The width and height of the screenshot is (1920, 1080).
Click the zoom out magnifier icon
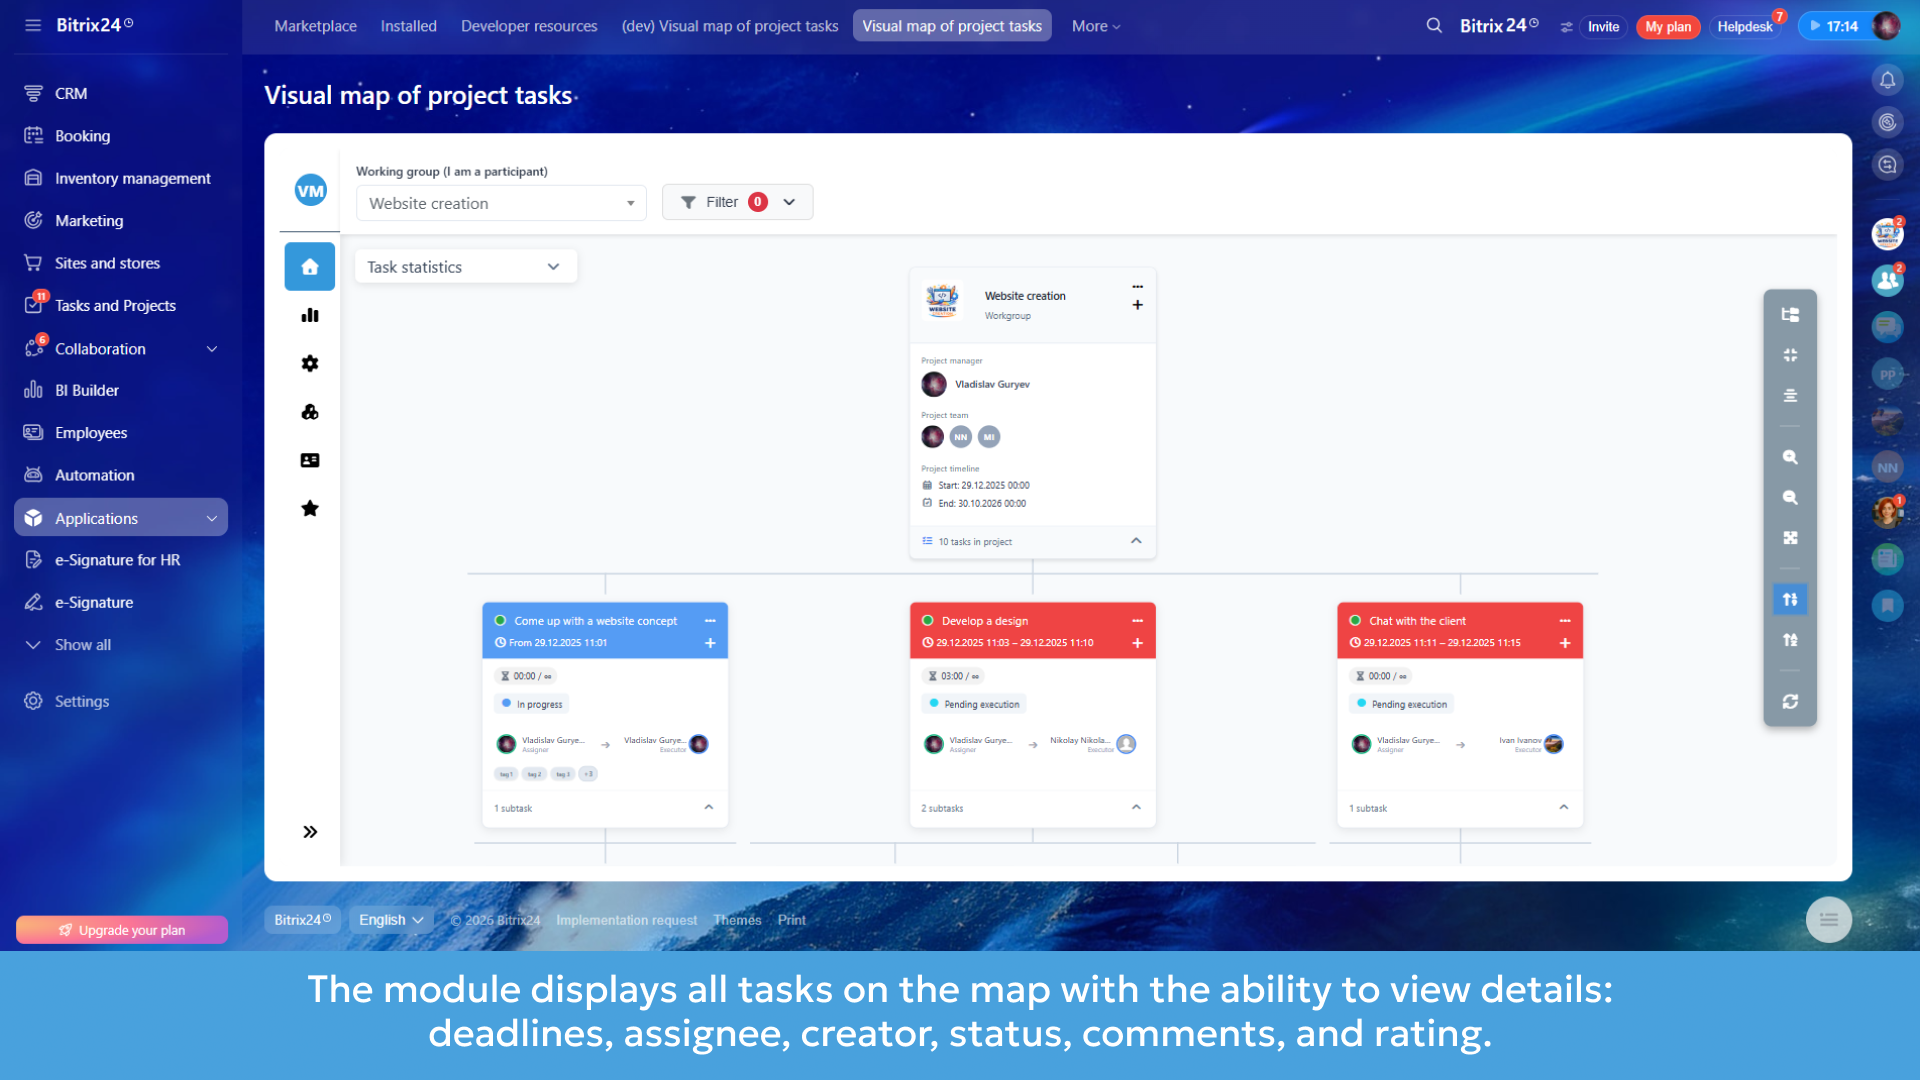1790,498
